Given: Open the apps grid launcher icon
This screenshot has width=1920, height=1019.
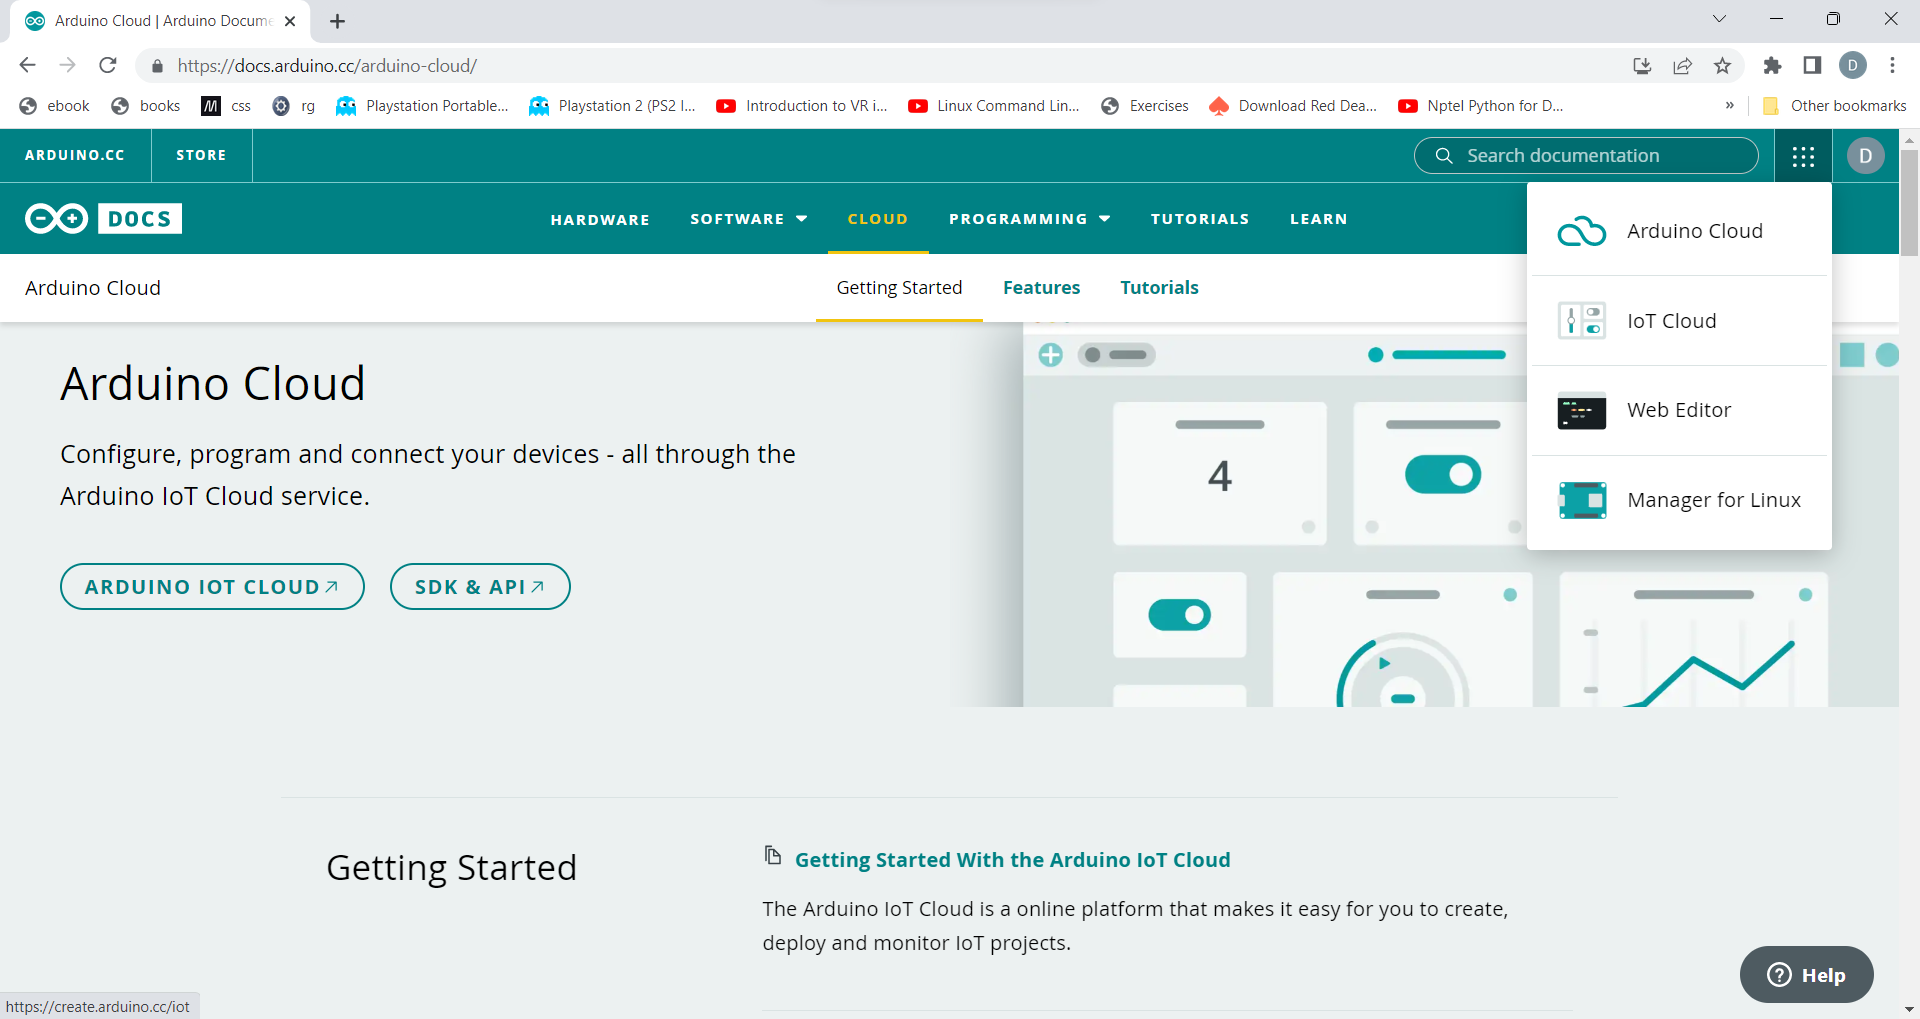Looking at the screenshot, I should pos(1803,156).
